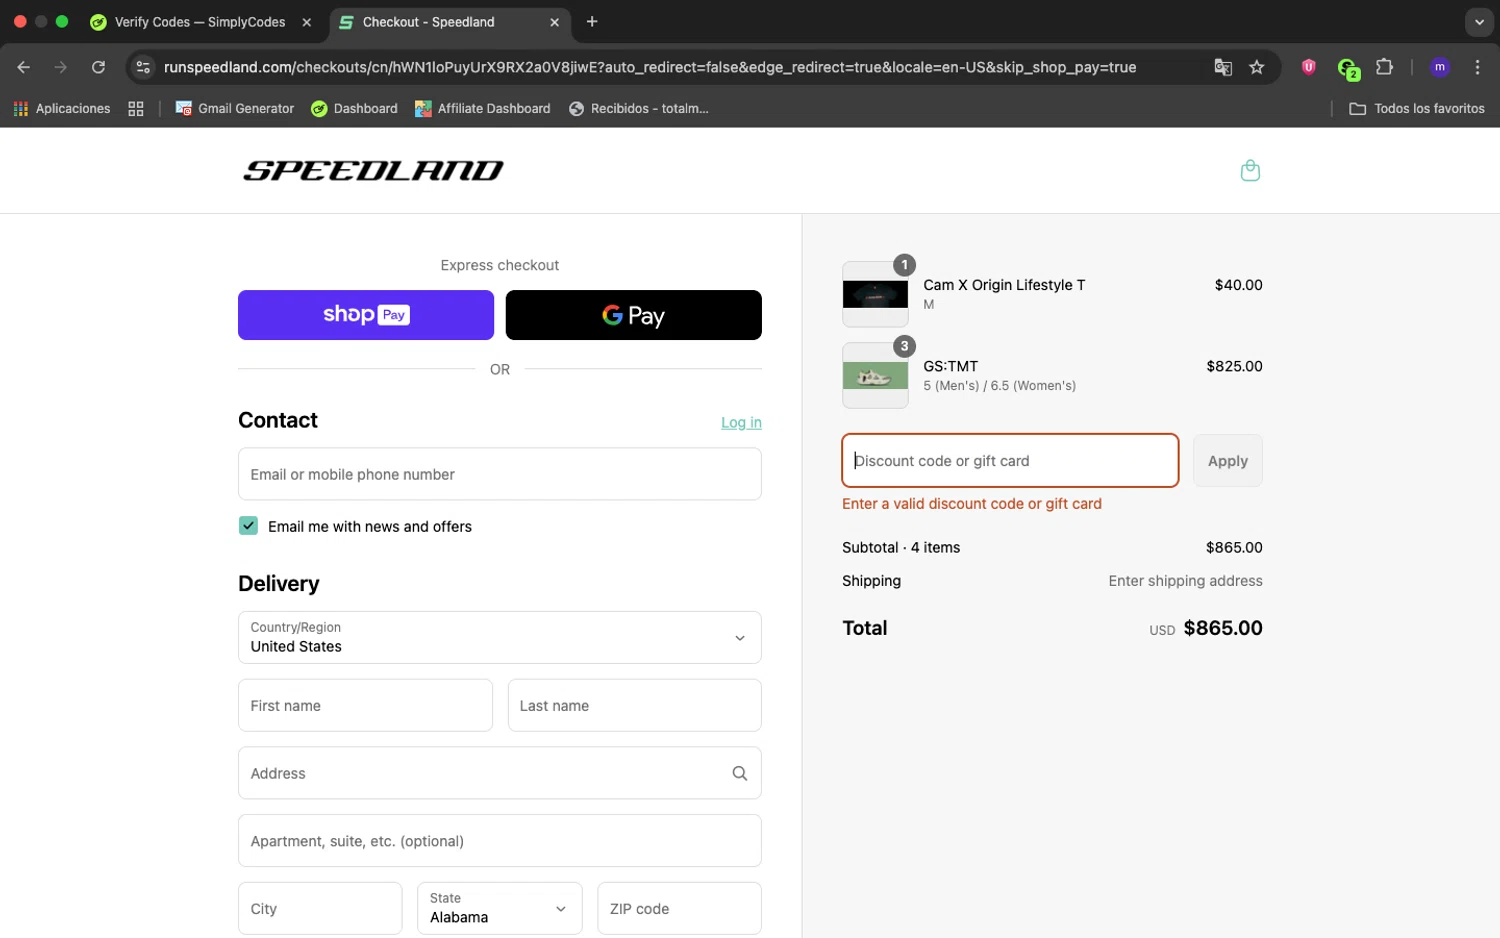1500x938 pixels.
Task: Click the City field
Action: pos(320,908)
